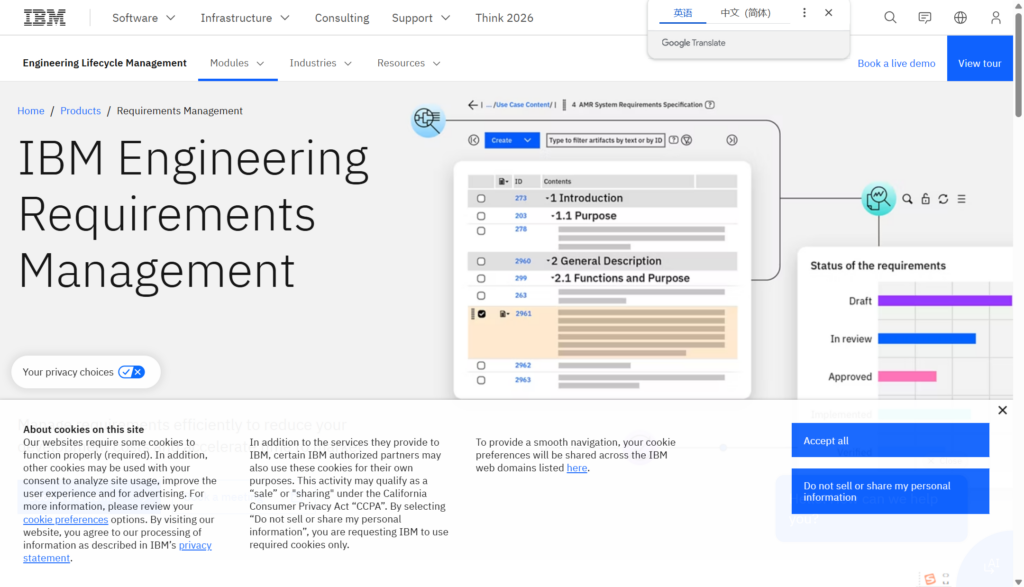Go to Products breadcrumb link
Screen dimensions: 1024x587
80,111
